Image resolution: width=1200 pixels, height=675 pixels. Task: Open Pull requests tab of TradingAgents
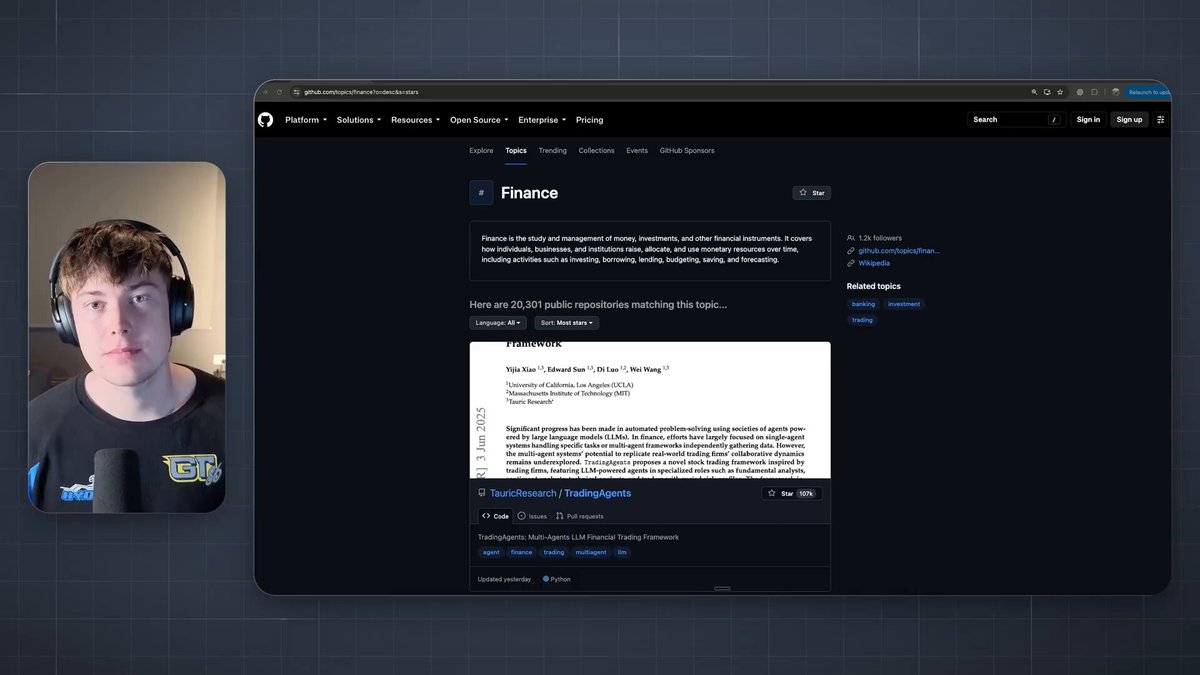coord(580,516)
